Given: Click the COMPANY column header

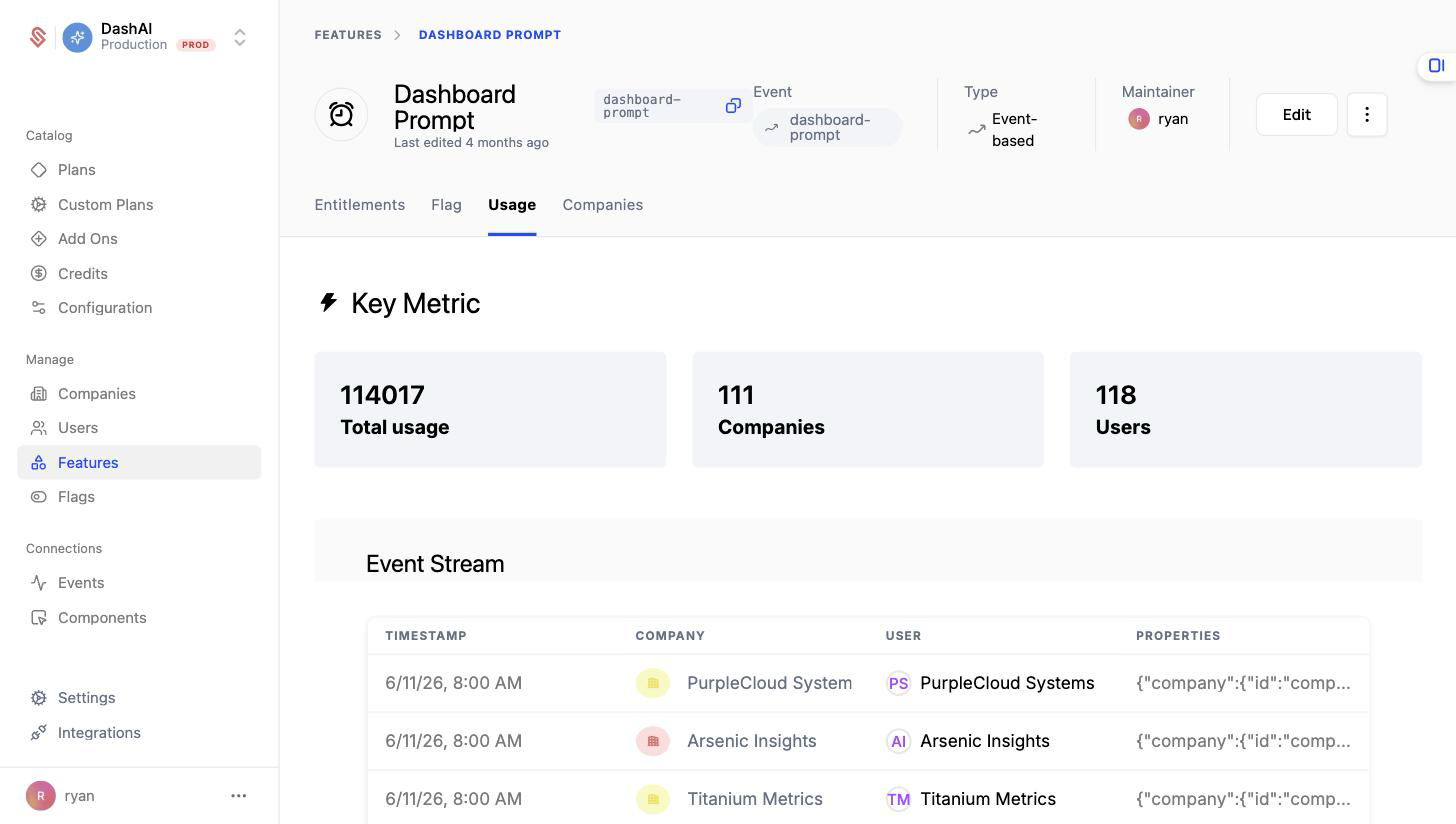Looking at the screenshot, I should [x=670, y=636].
